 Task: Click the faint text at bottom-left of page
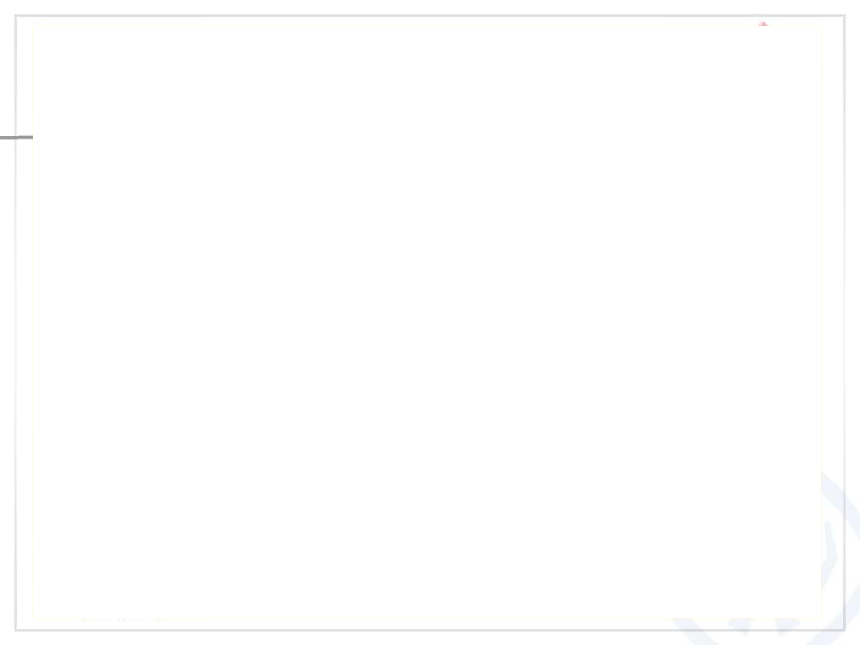click(122, 620)
